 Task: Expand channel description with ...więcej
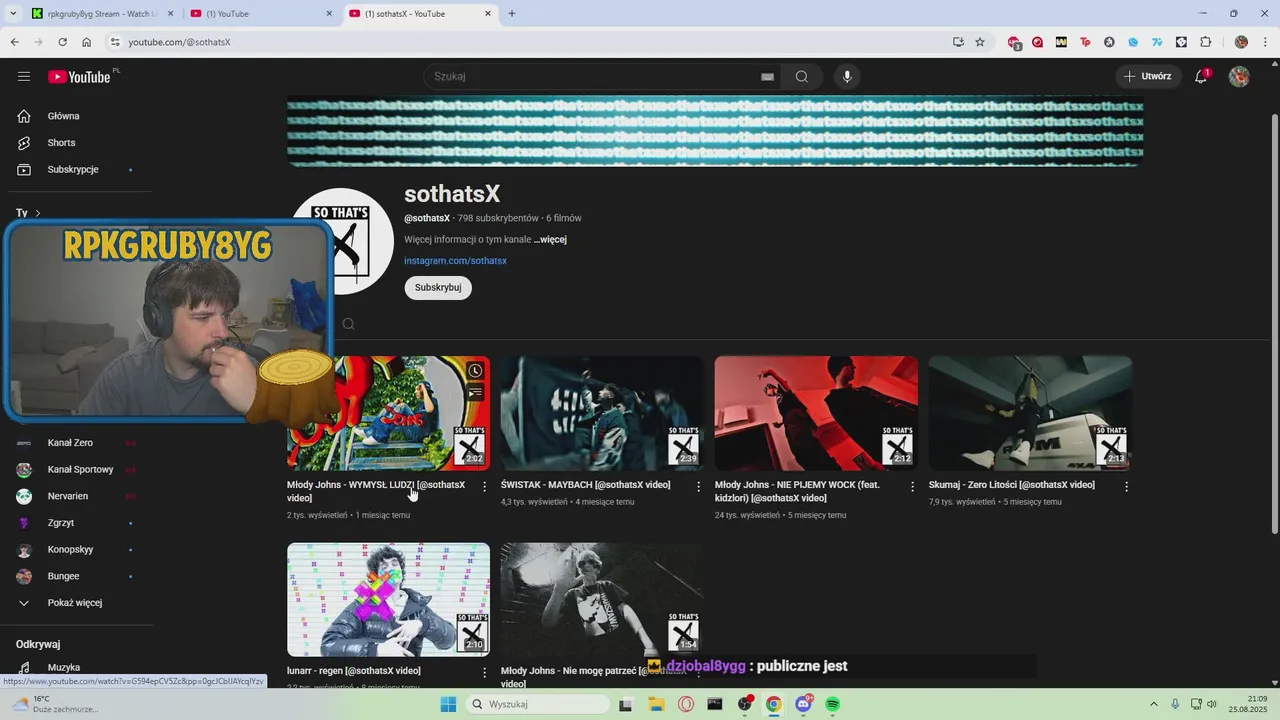pos(550,240)
